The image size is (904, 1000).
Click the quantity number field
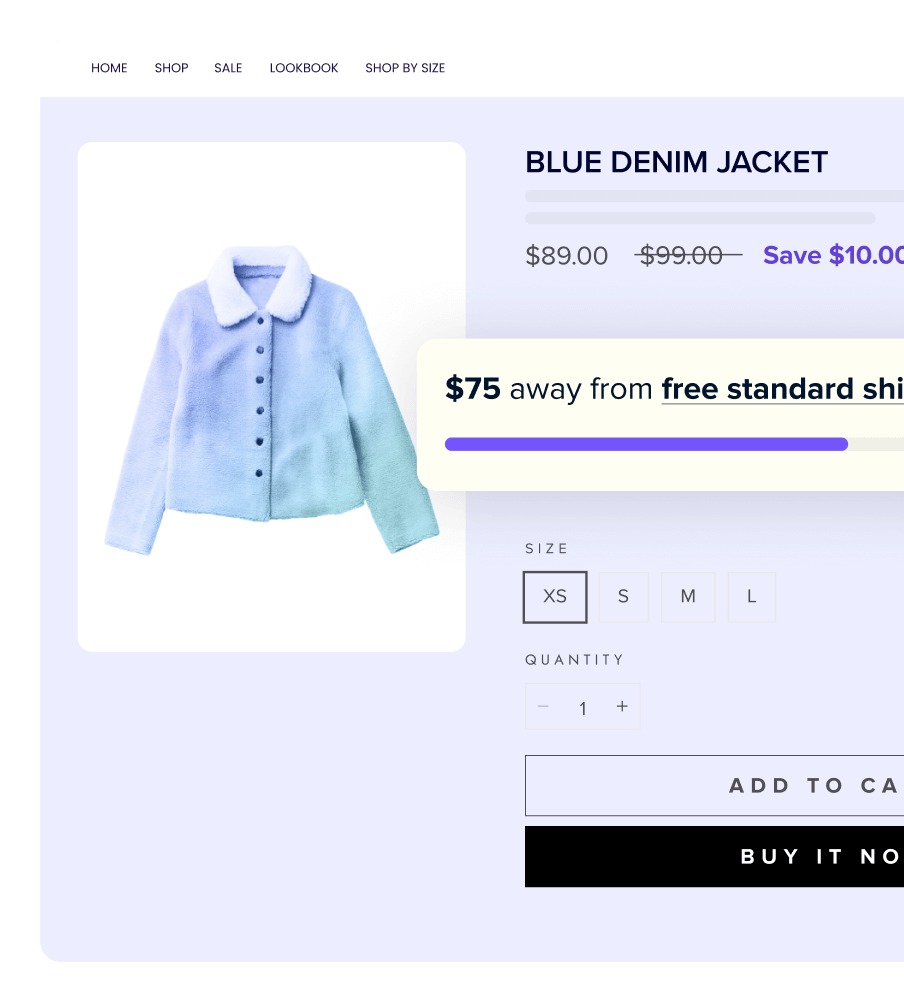tap(582, 708)
